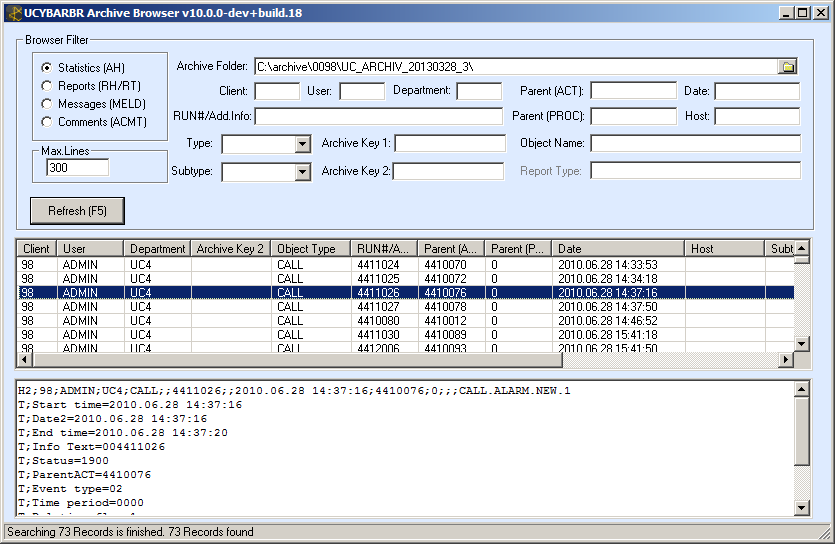Sort by the Date column header
This screenshot has width=835, height=544.
tap(618, 249)
